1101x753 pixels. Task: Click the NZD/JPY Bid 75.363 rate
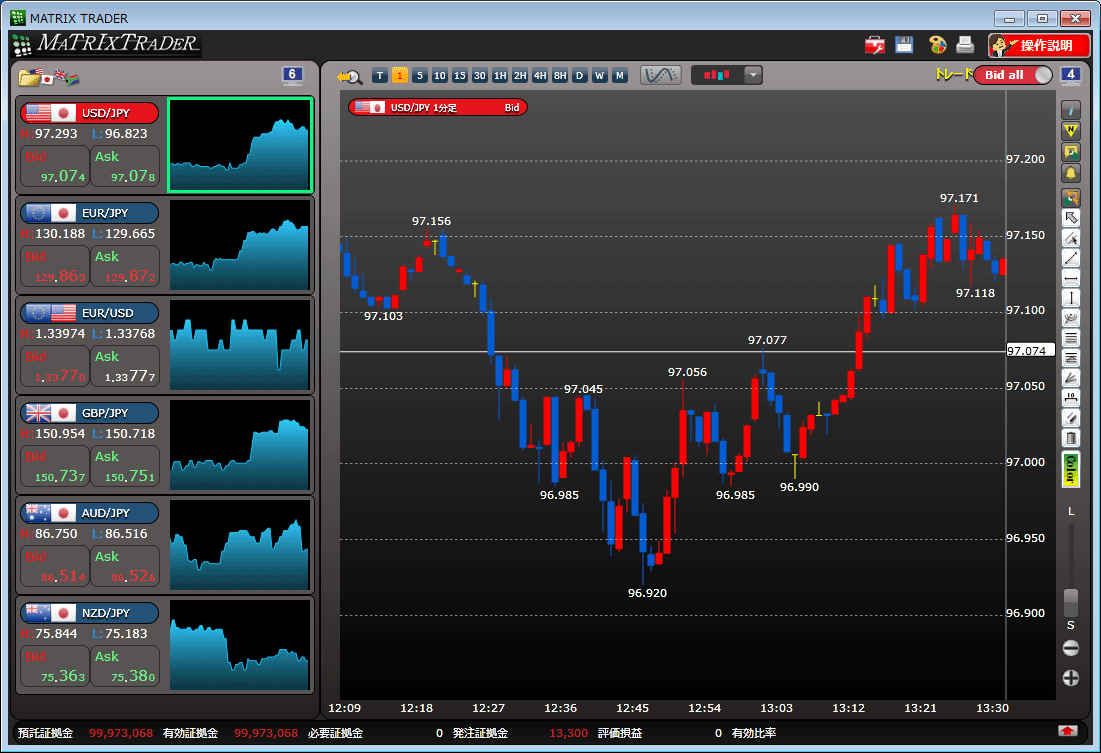pos(55,667)
